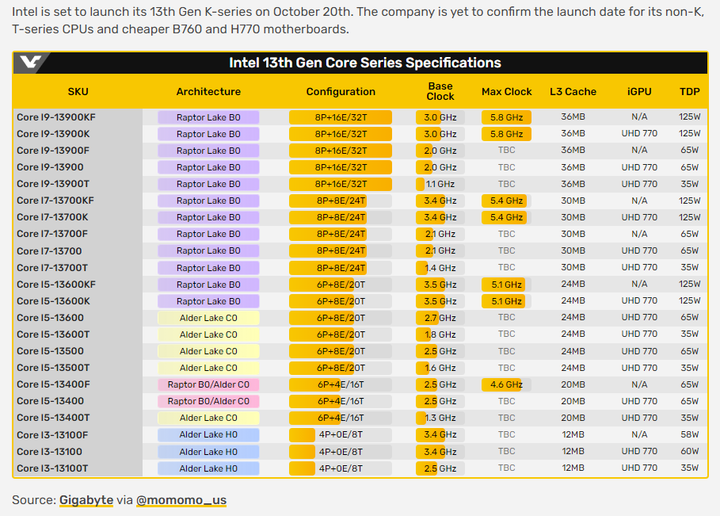Click the Max Clock column header

tap(506, 91)
